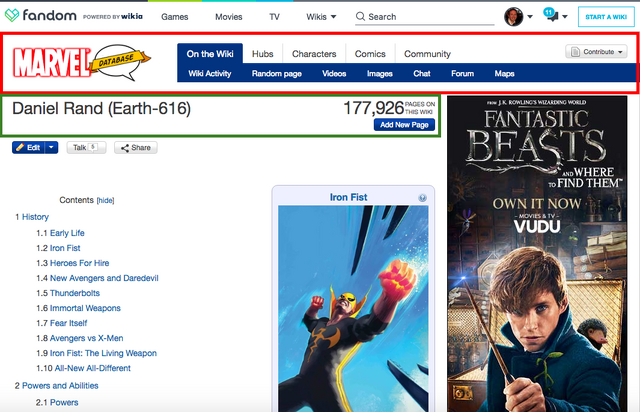The height and width of the screenshot is (412, 640).
Task: Expand the arrow next to user avatar
Action: pos(530,17)
